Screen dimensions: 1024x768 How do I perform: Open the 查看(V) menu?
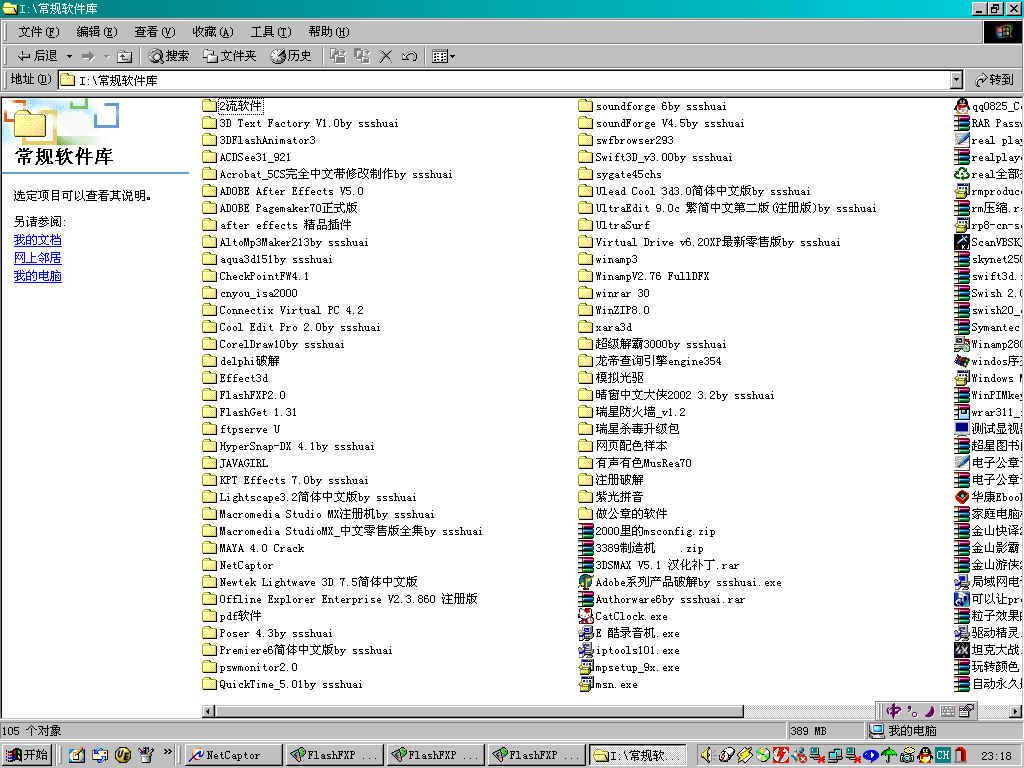[x=155, y=31]
